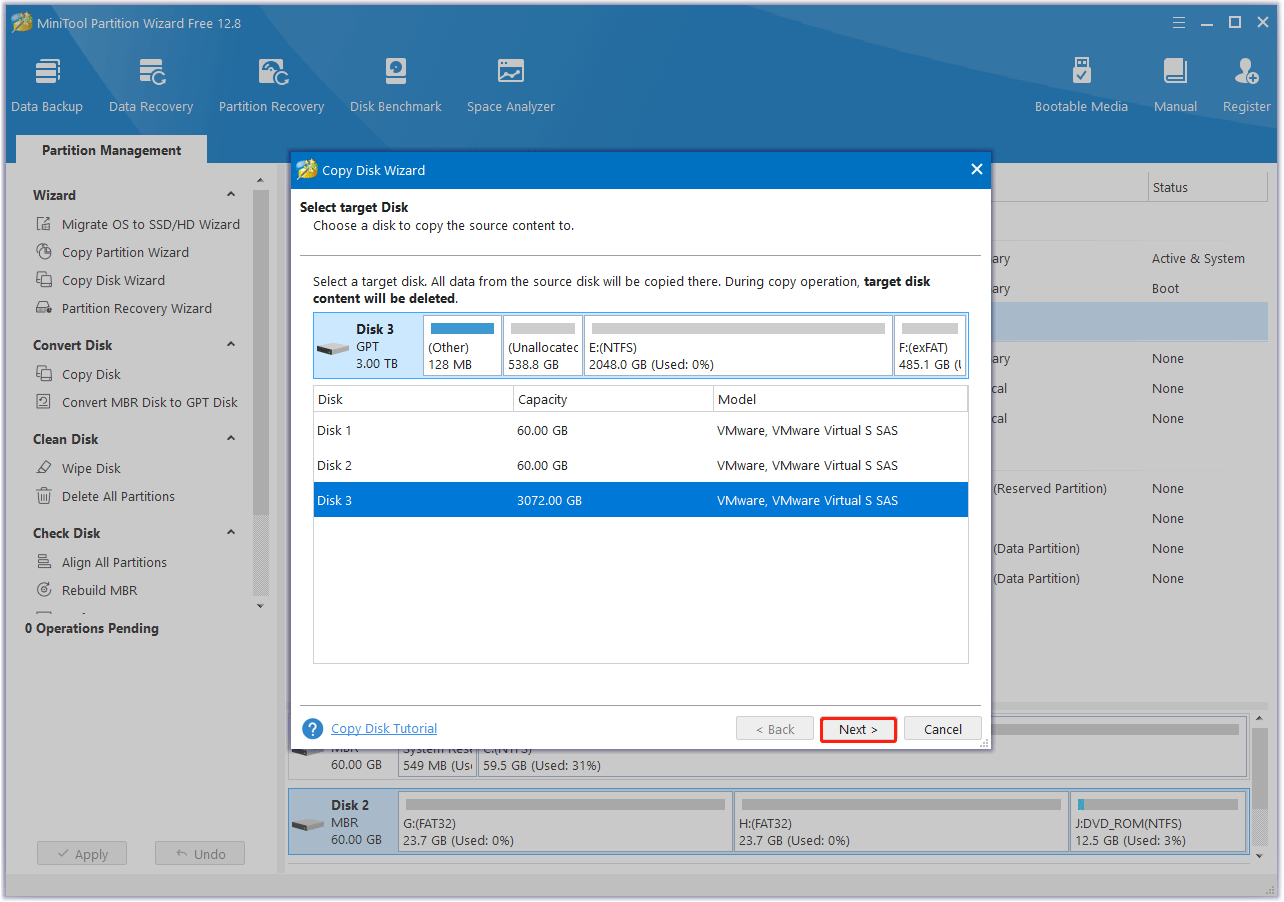1284x902 pixels.
Task: Open the Bootable Media creator
Action: click(1081, 82)
